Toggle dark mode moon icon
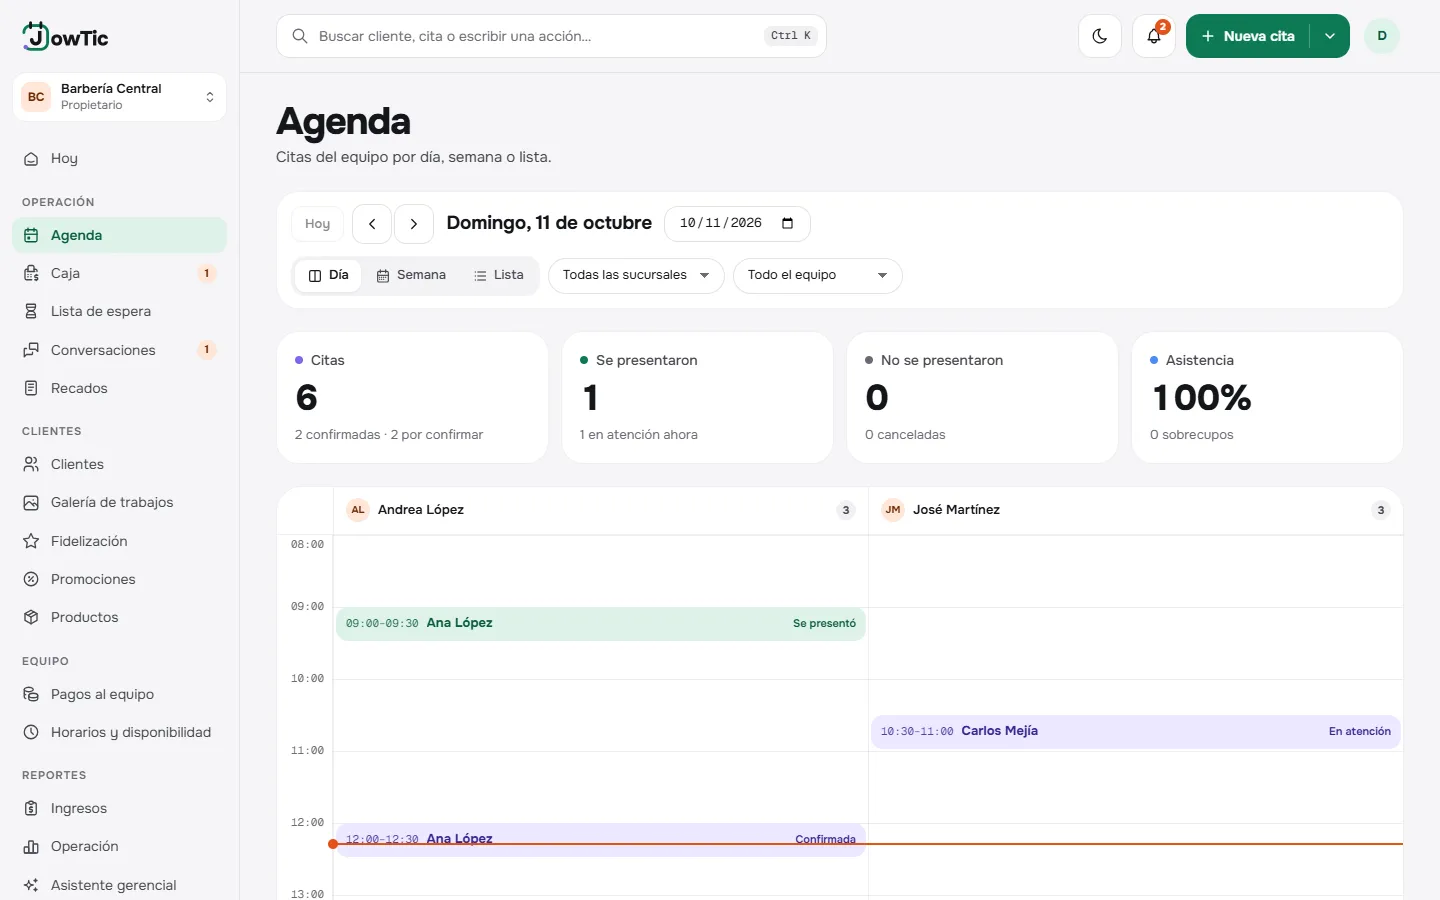The height and width of the screenshot is (900, 1440). click(1100, 36)
